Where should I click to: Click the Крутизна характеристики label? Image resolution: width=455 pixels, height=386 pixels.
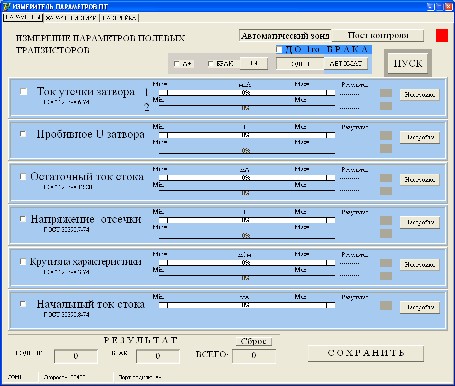click(x=86, y=262)
